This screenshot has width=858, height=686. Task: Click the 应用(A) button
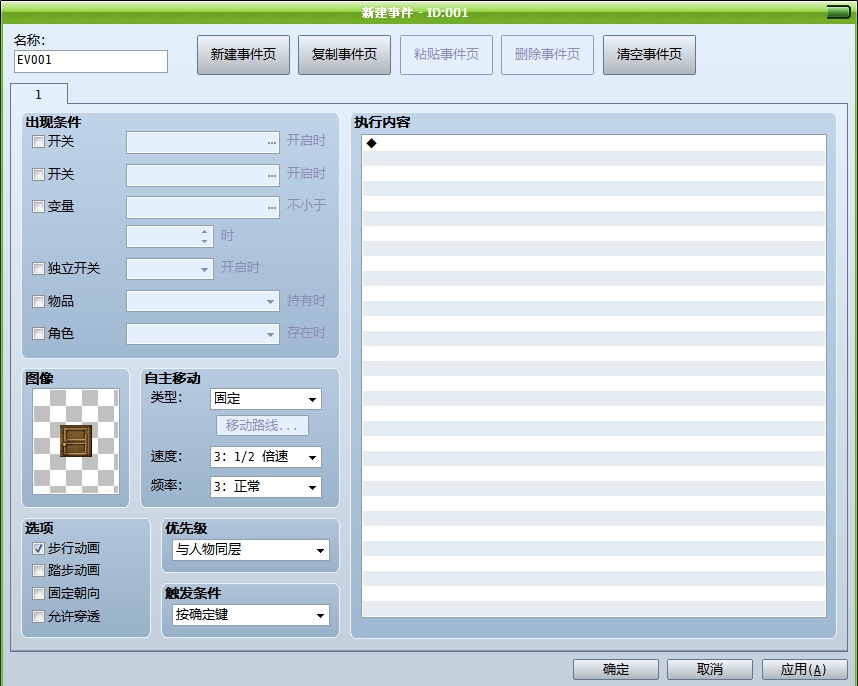click(x=804, y=670)
